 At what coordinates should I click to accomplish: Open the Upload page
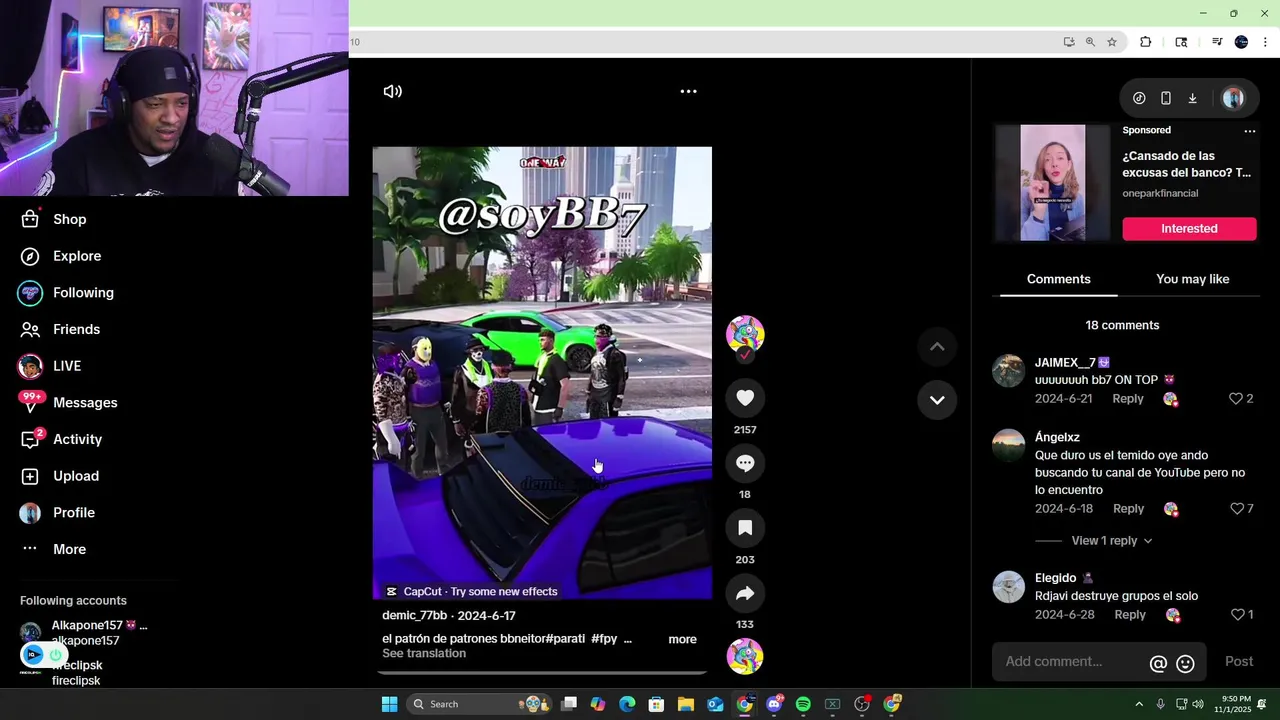pos(60,476)
